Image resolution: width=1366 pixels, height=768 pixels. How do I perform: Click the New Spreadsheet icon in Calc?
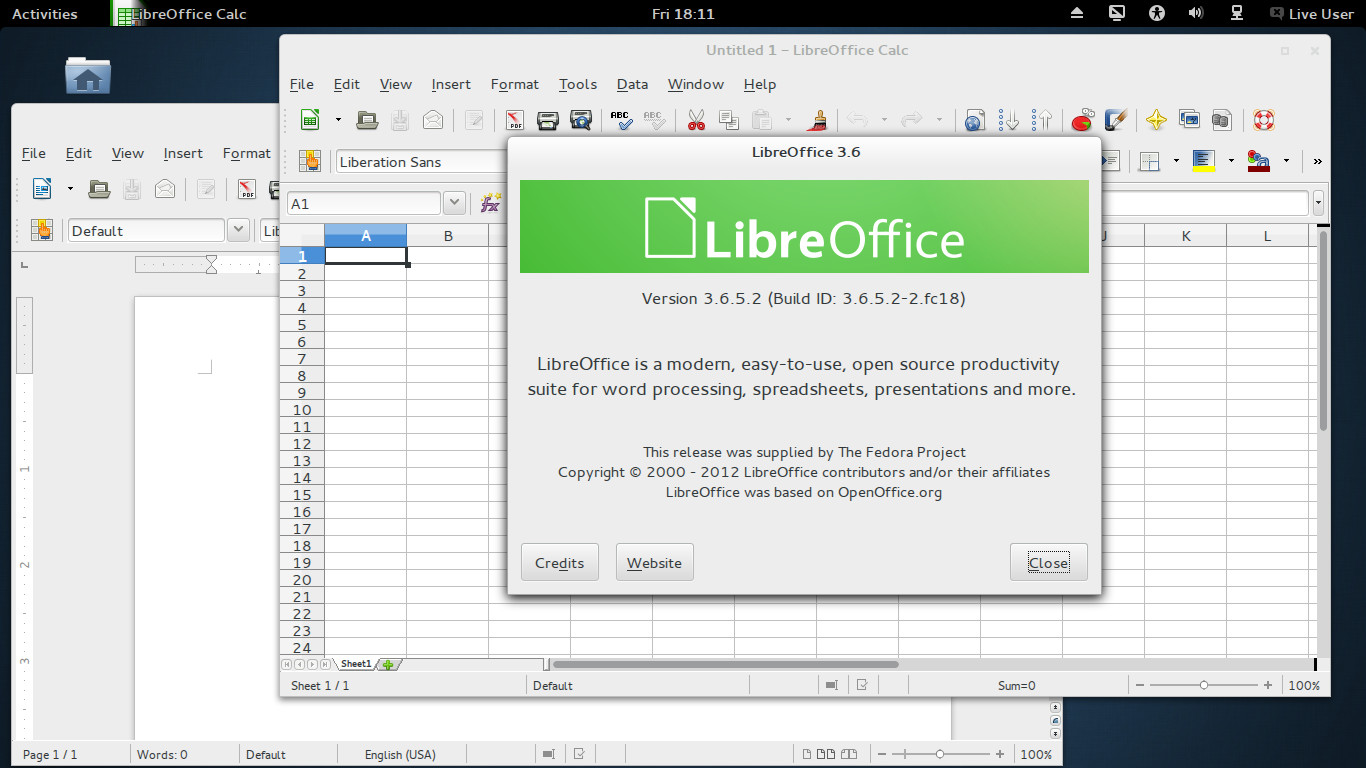click(x=310, y=120)
